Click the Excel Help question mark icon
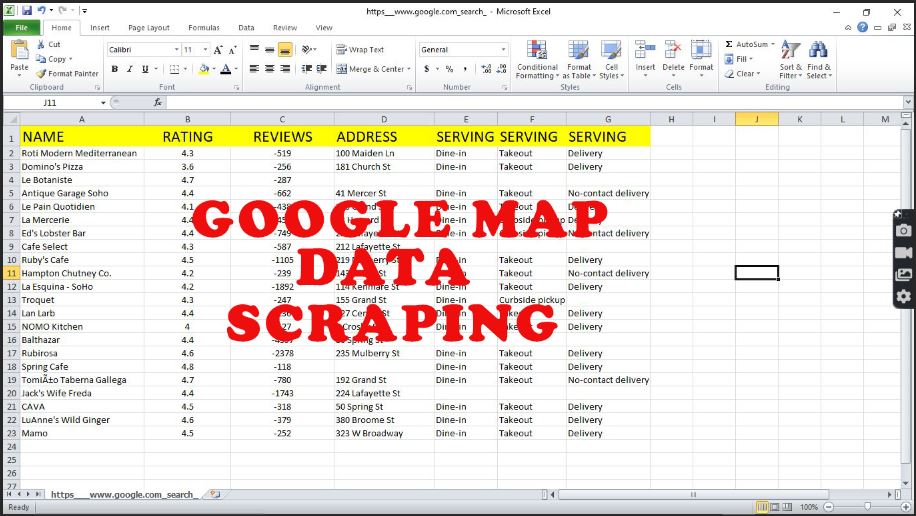 click(x=862, y=27)
